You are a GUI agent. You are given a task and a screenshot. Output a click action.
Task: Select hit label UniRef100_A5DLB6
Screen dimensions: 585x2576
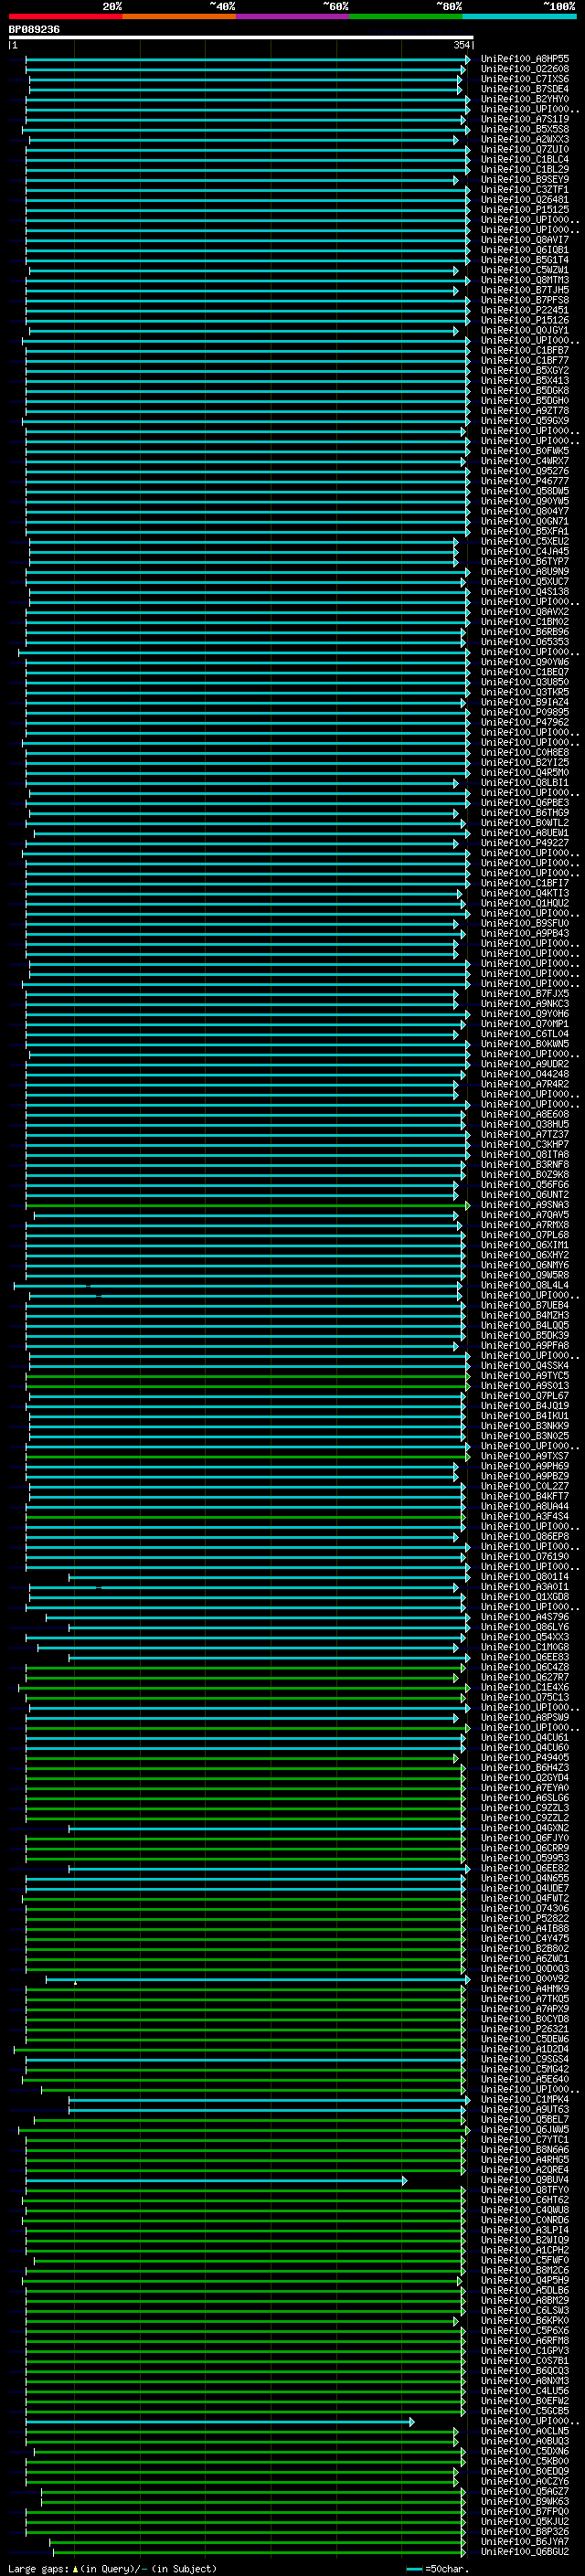pyautogui.click(x=525, y=2290)
